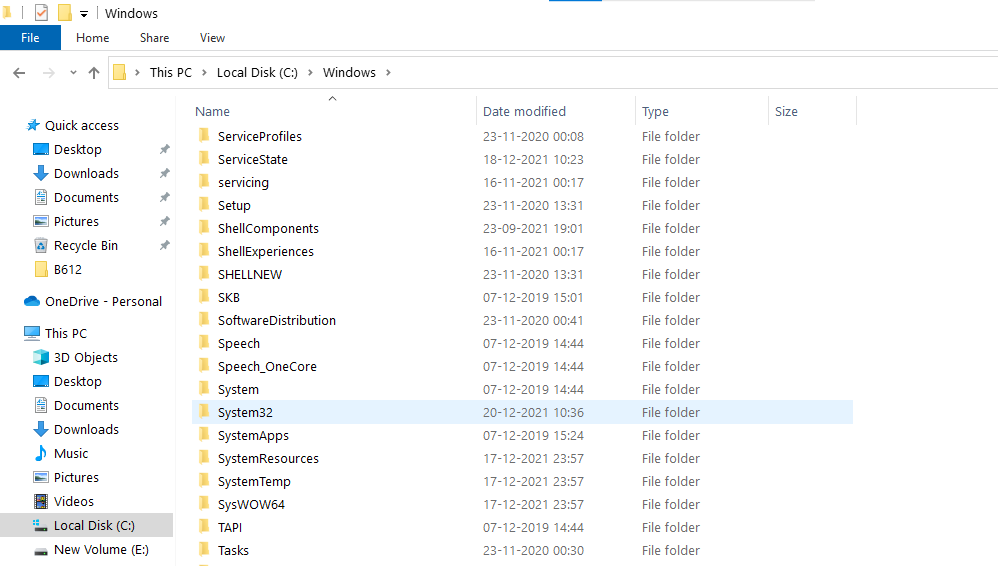The height and width of the screenshot is (566, 998).
Task: Select This PC in navigation pane
Action: pyautogui.click(x=66, y=333)
